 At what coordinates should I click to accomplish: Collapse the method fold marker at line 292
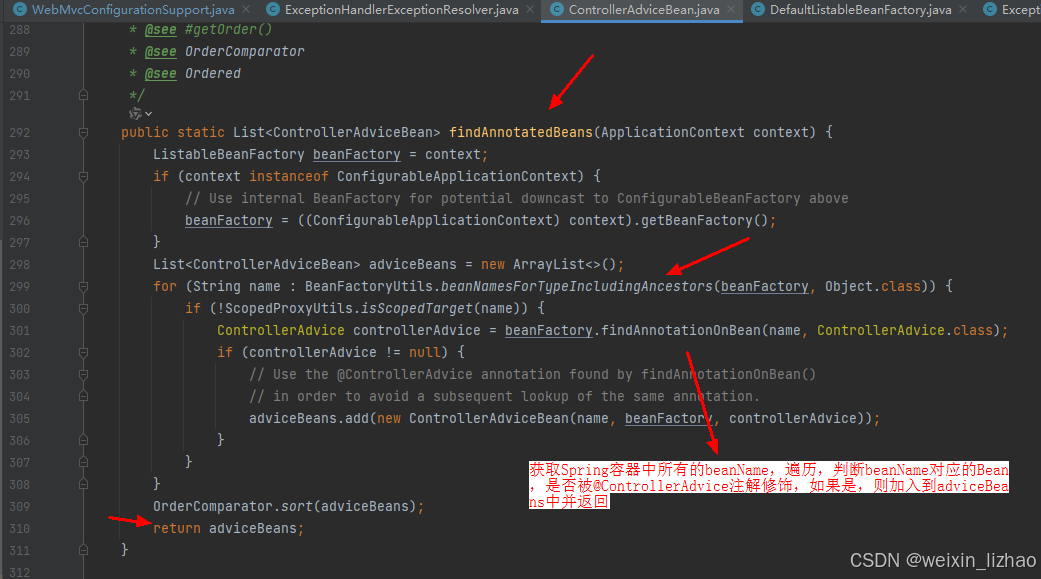click(83, 133)
